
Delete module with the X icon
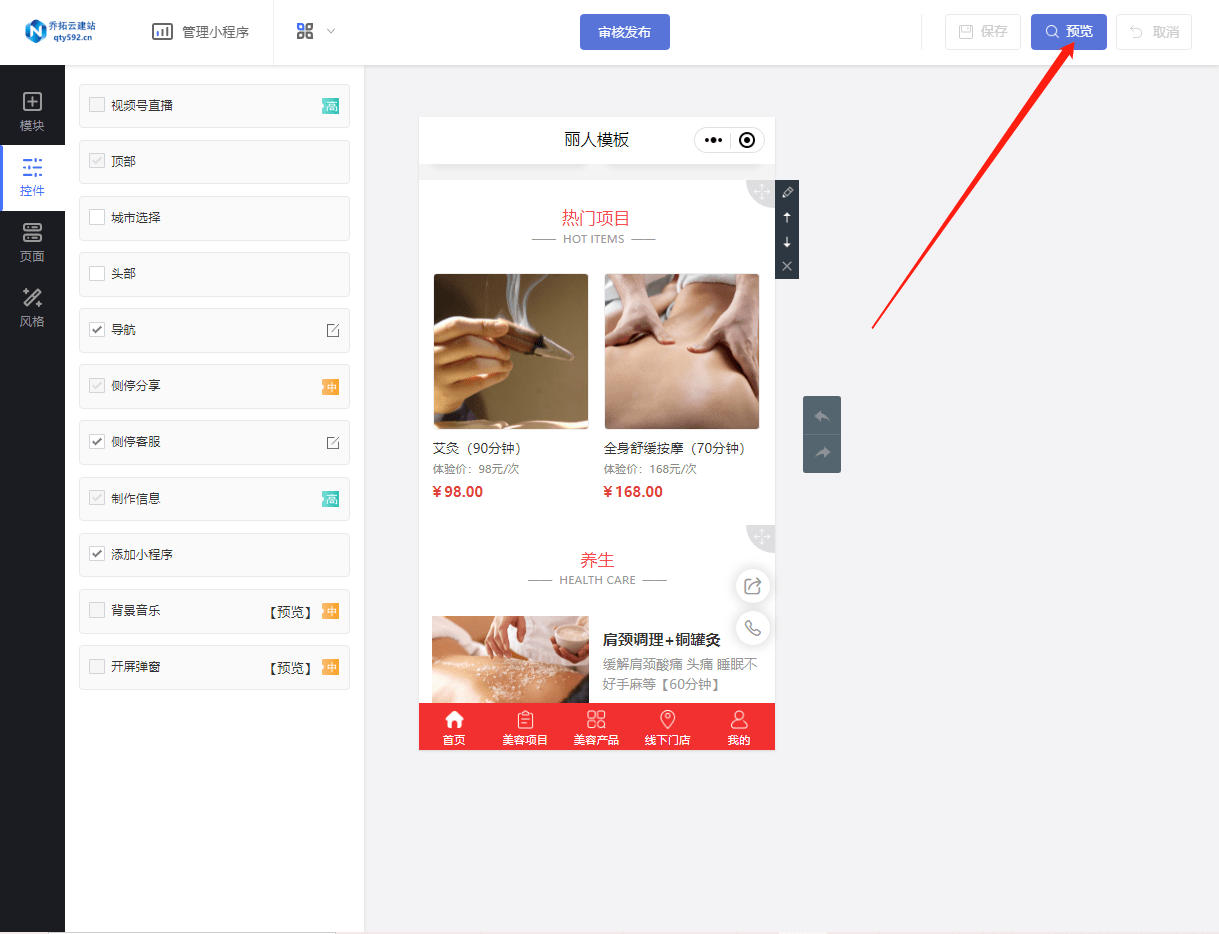click(x=787, y=266)
